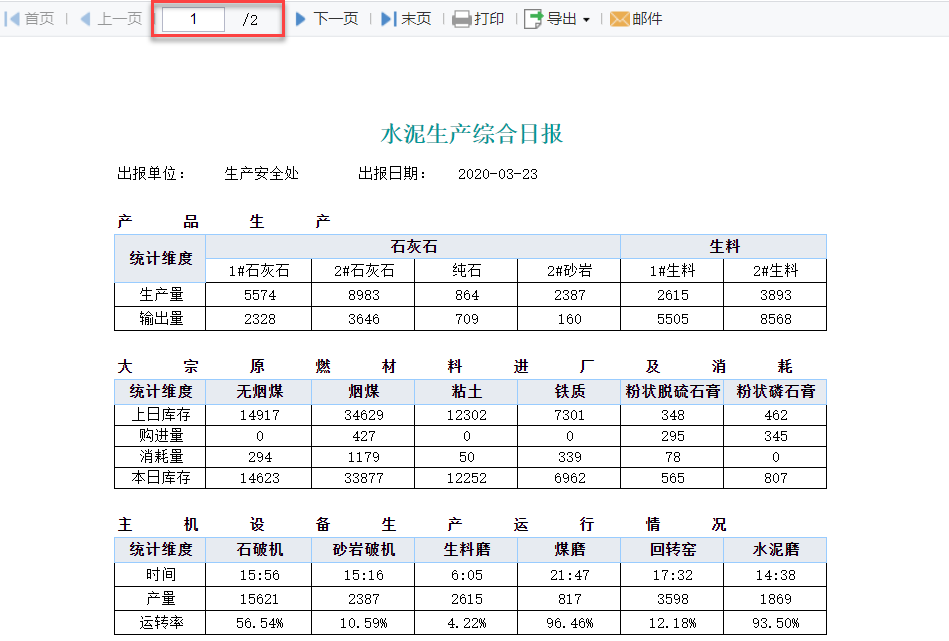Click the 本日库存 row label
This screenshot has width=949, height=641.
[160, 478]
